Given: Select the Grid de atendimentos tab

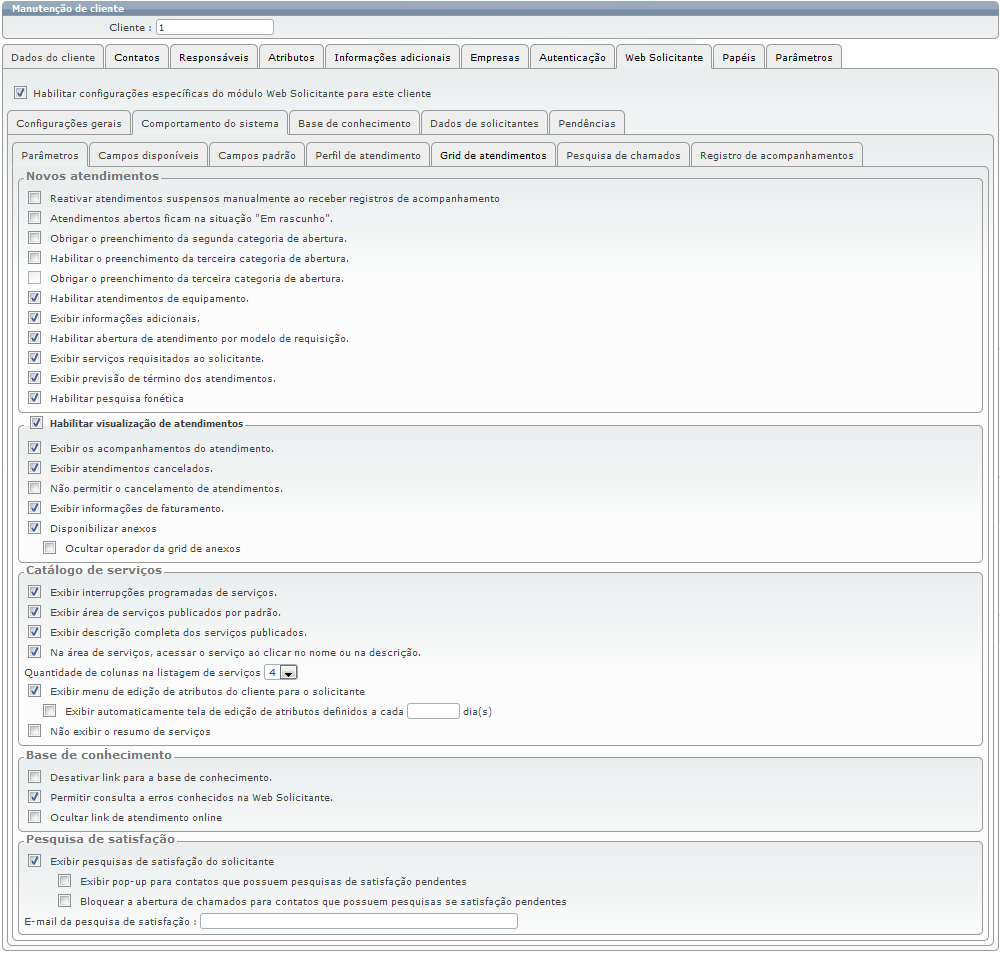Looking at the screenshot, I should (x=494, y=155).
